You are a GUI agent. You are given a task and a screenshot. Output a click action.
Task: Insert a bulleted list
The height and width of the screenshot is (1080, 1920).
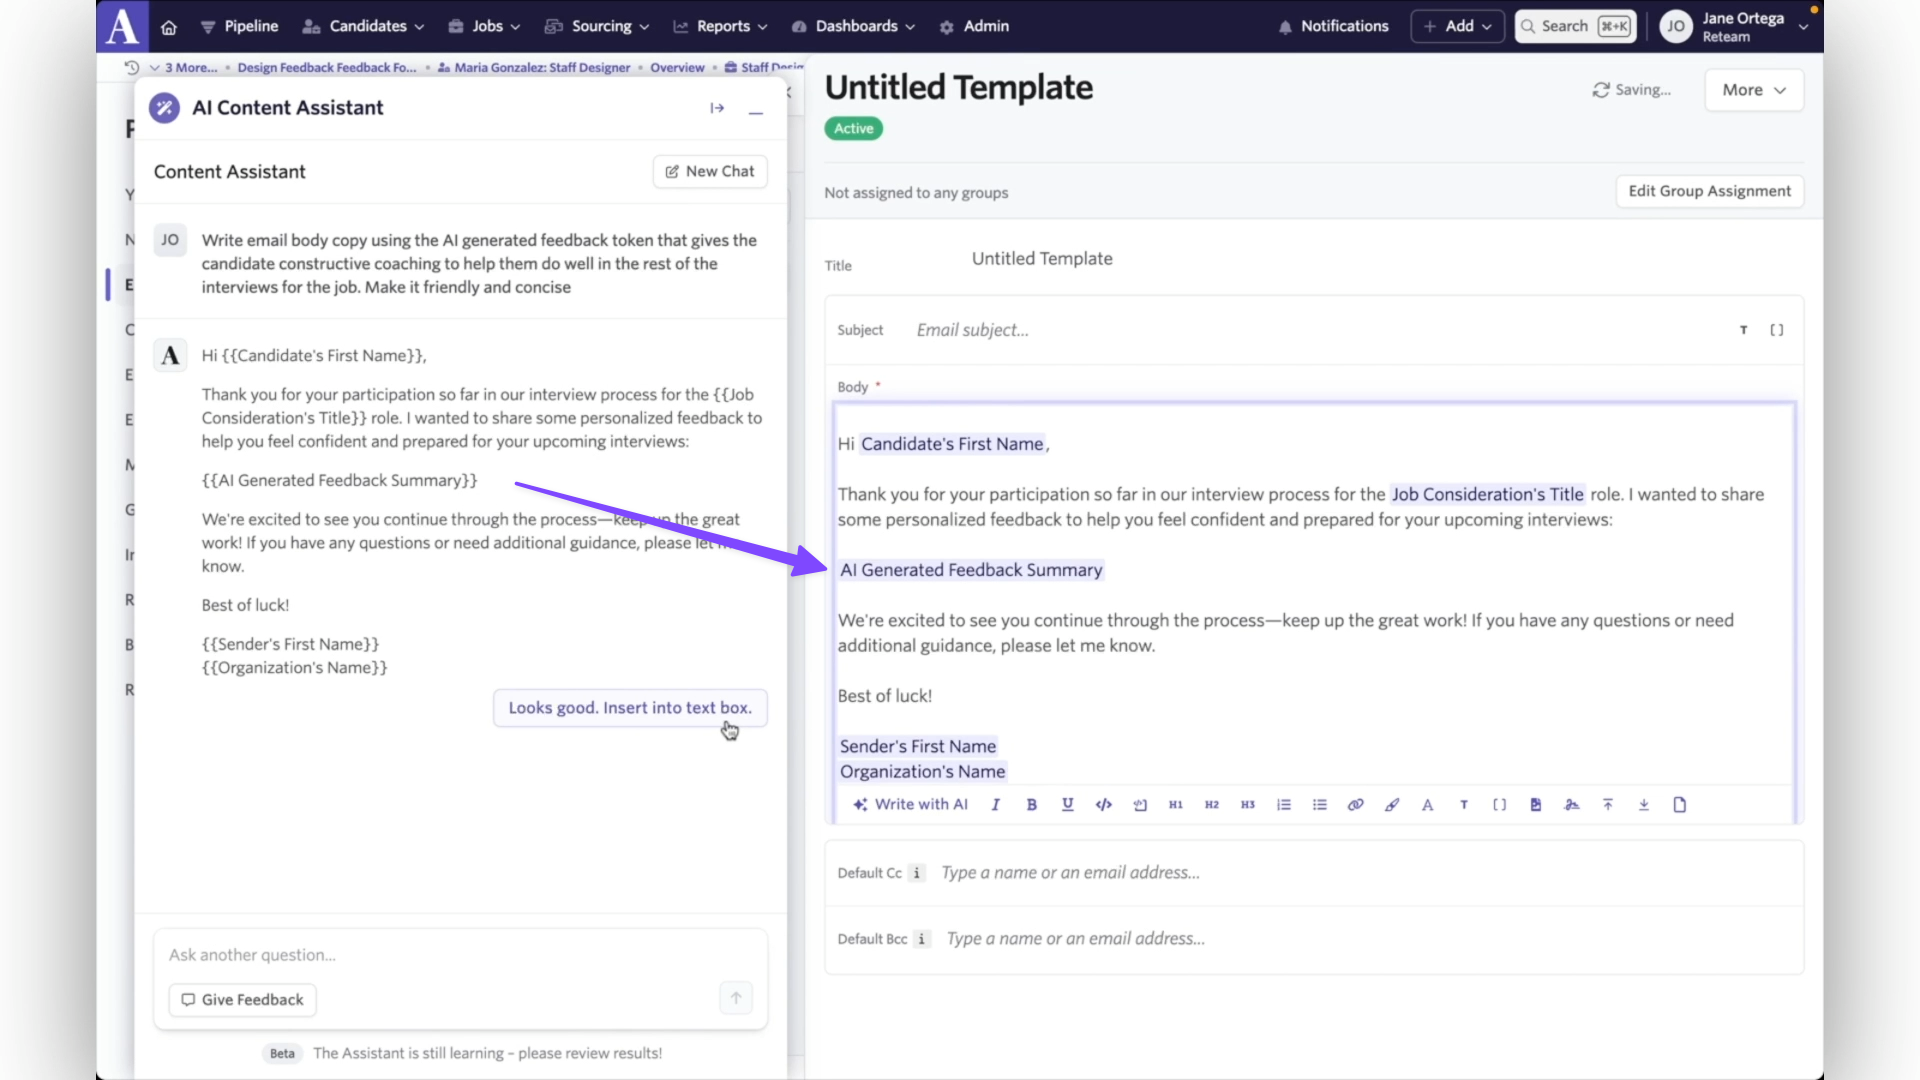[1320, 804]
